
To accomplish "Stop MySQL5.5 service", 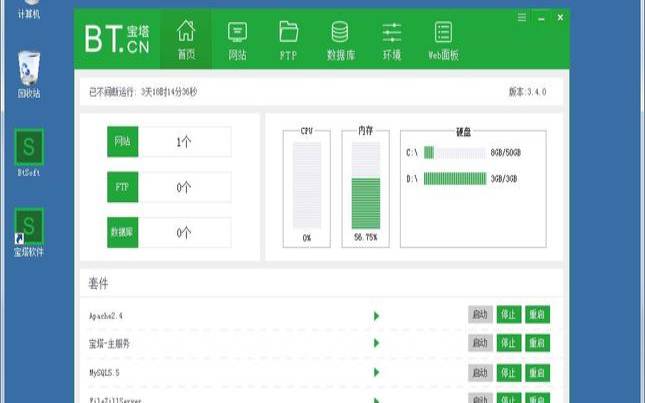I will tap(509, 373).
